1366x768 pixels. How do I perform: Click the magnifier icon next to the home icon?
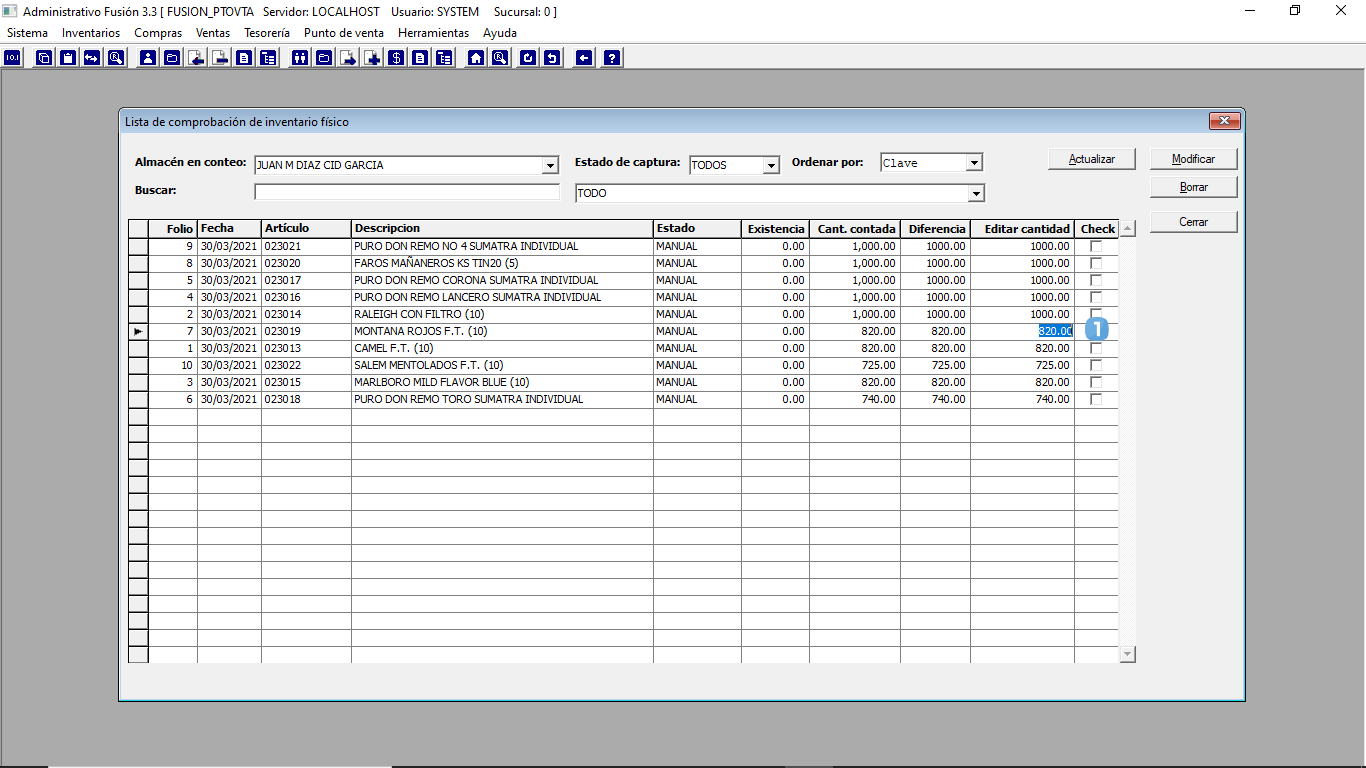coord(500,58)
